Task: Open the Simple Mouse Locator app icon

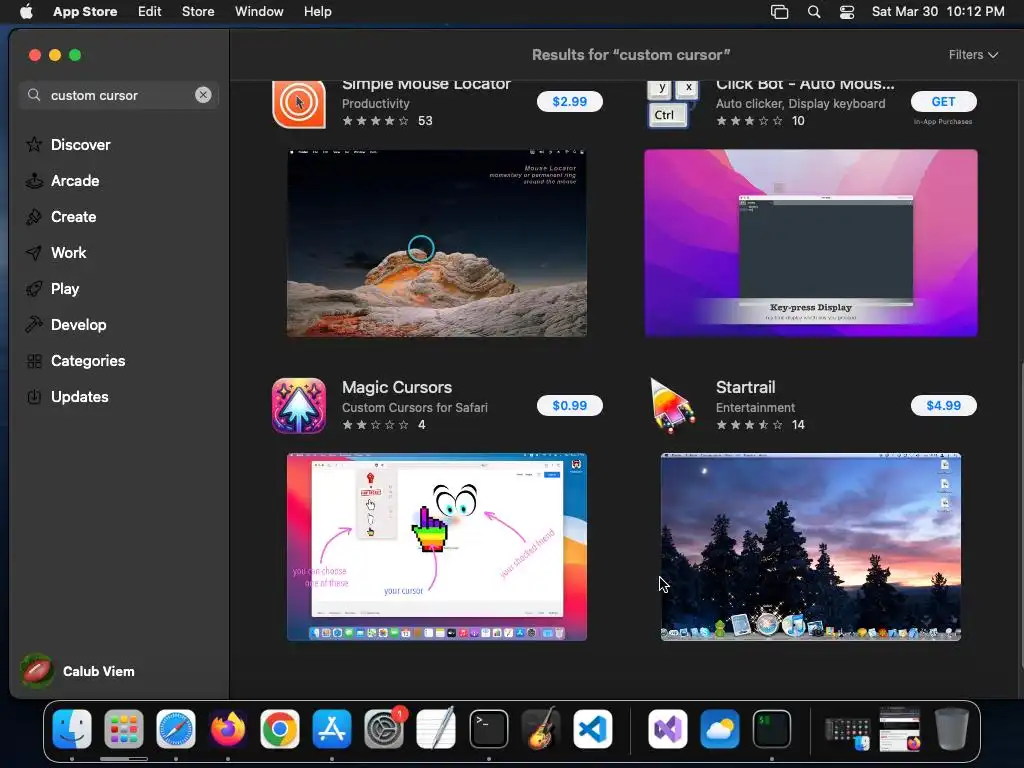Action: [299, 104]
